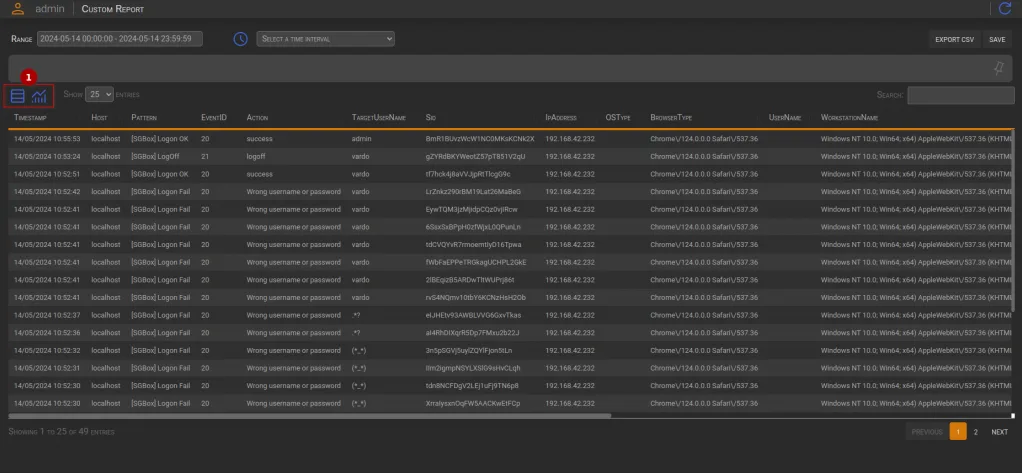
Task: Click the date Range input field
Action: [120, 39]
